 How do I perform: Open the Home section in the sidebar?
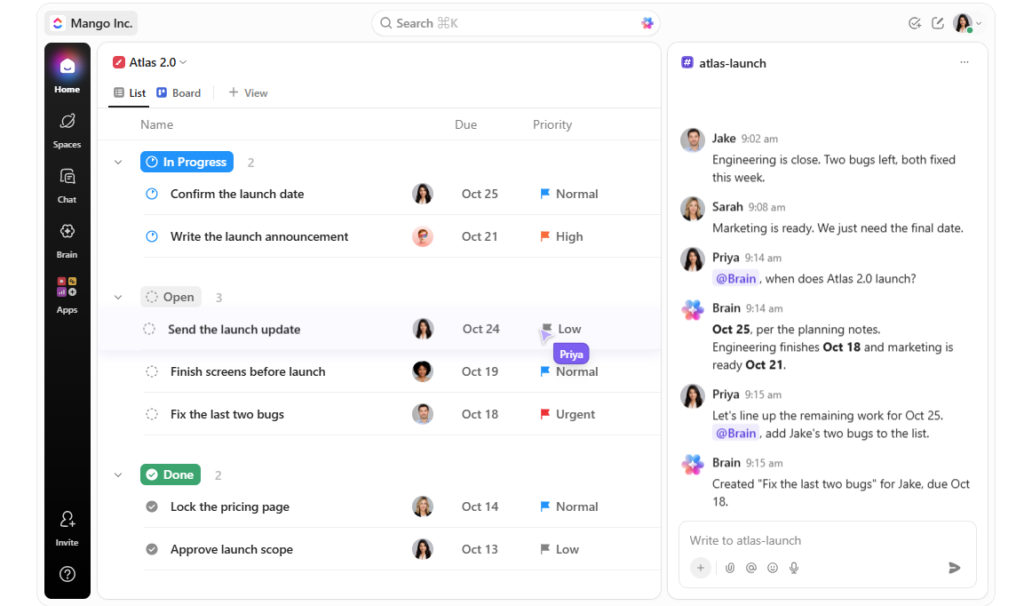(67, 74)
